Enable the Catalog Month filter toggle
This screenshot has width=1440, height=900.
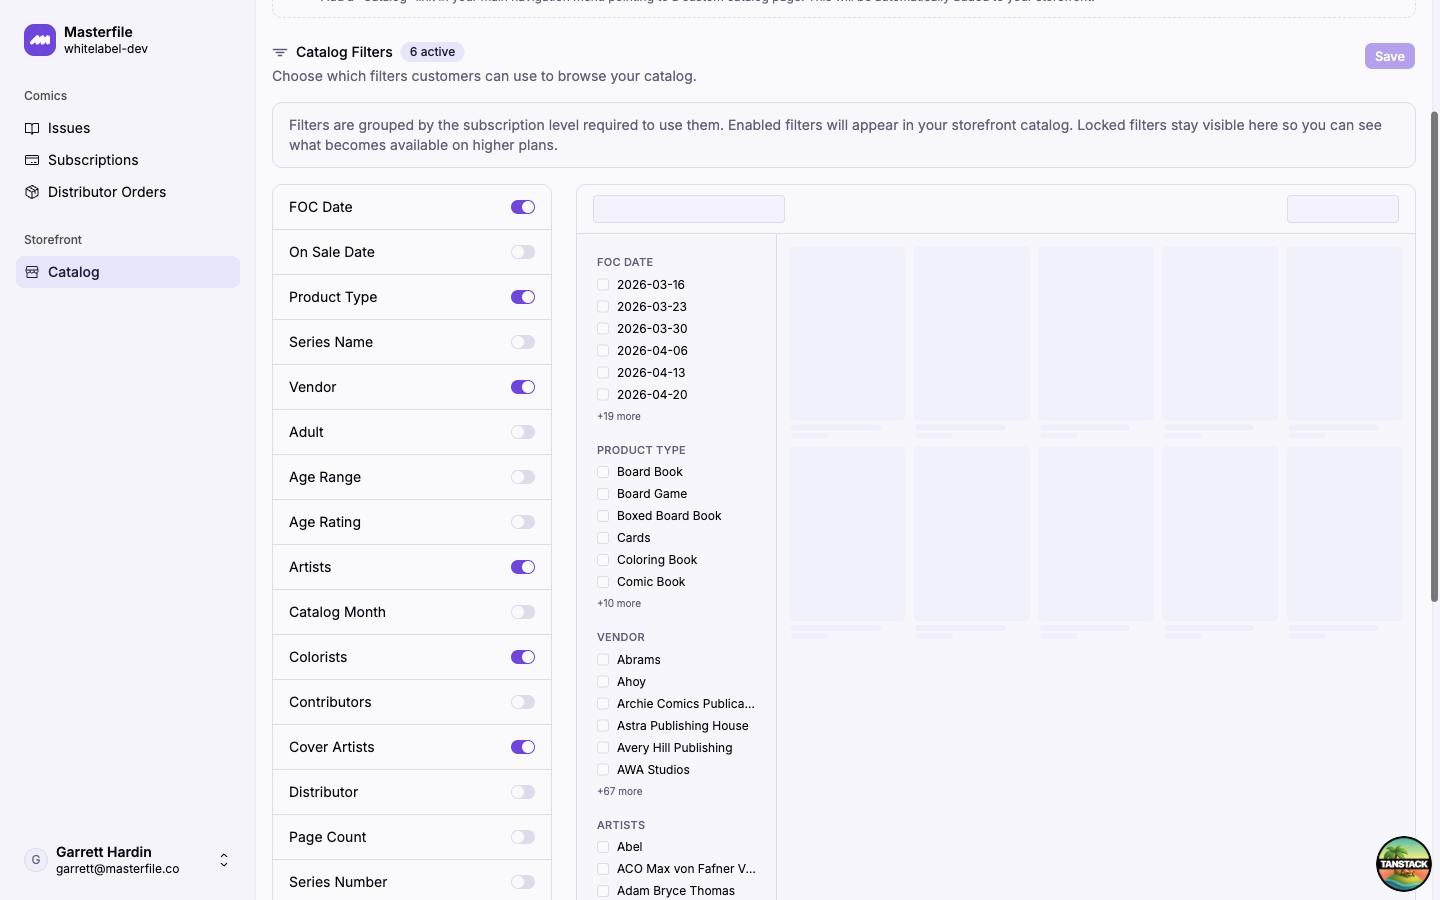[x=523, y=612]
